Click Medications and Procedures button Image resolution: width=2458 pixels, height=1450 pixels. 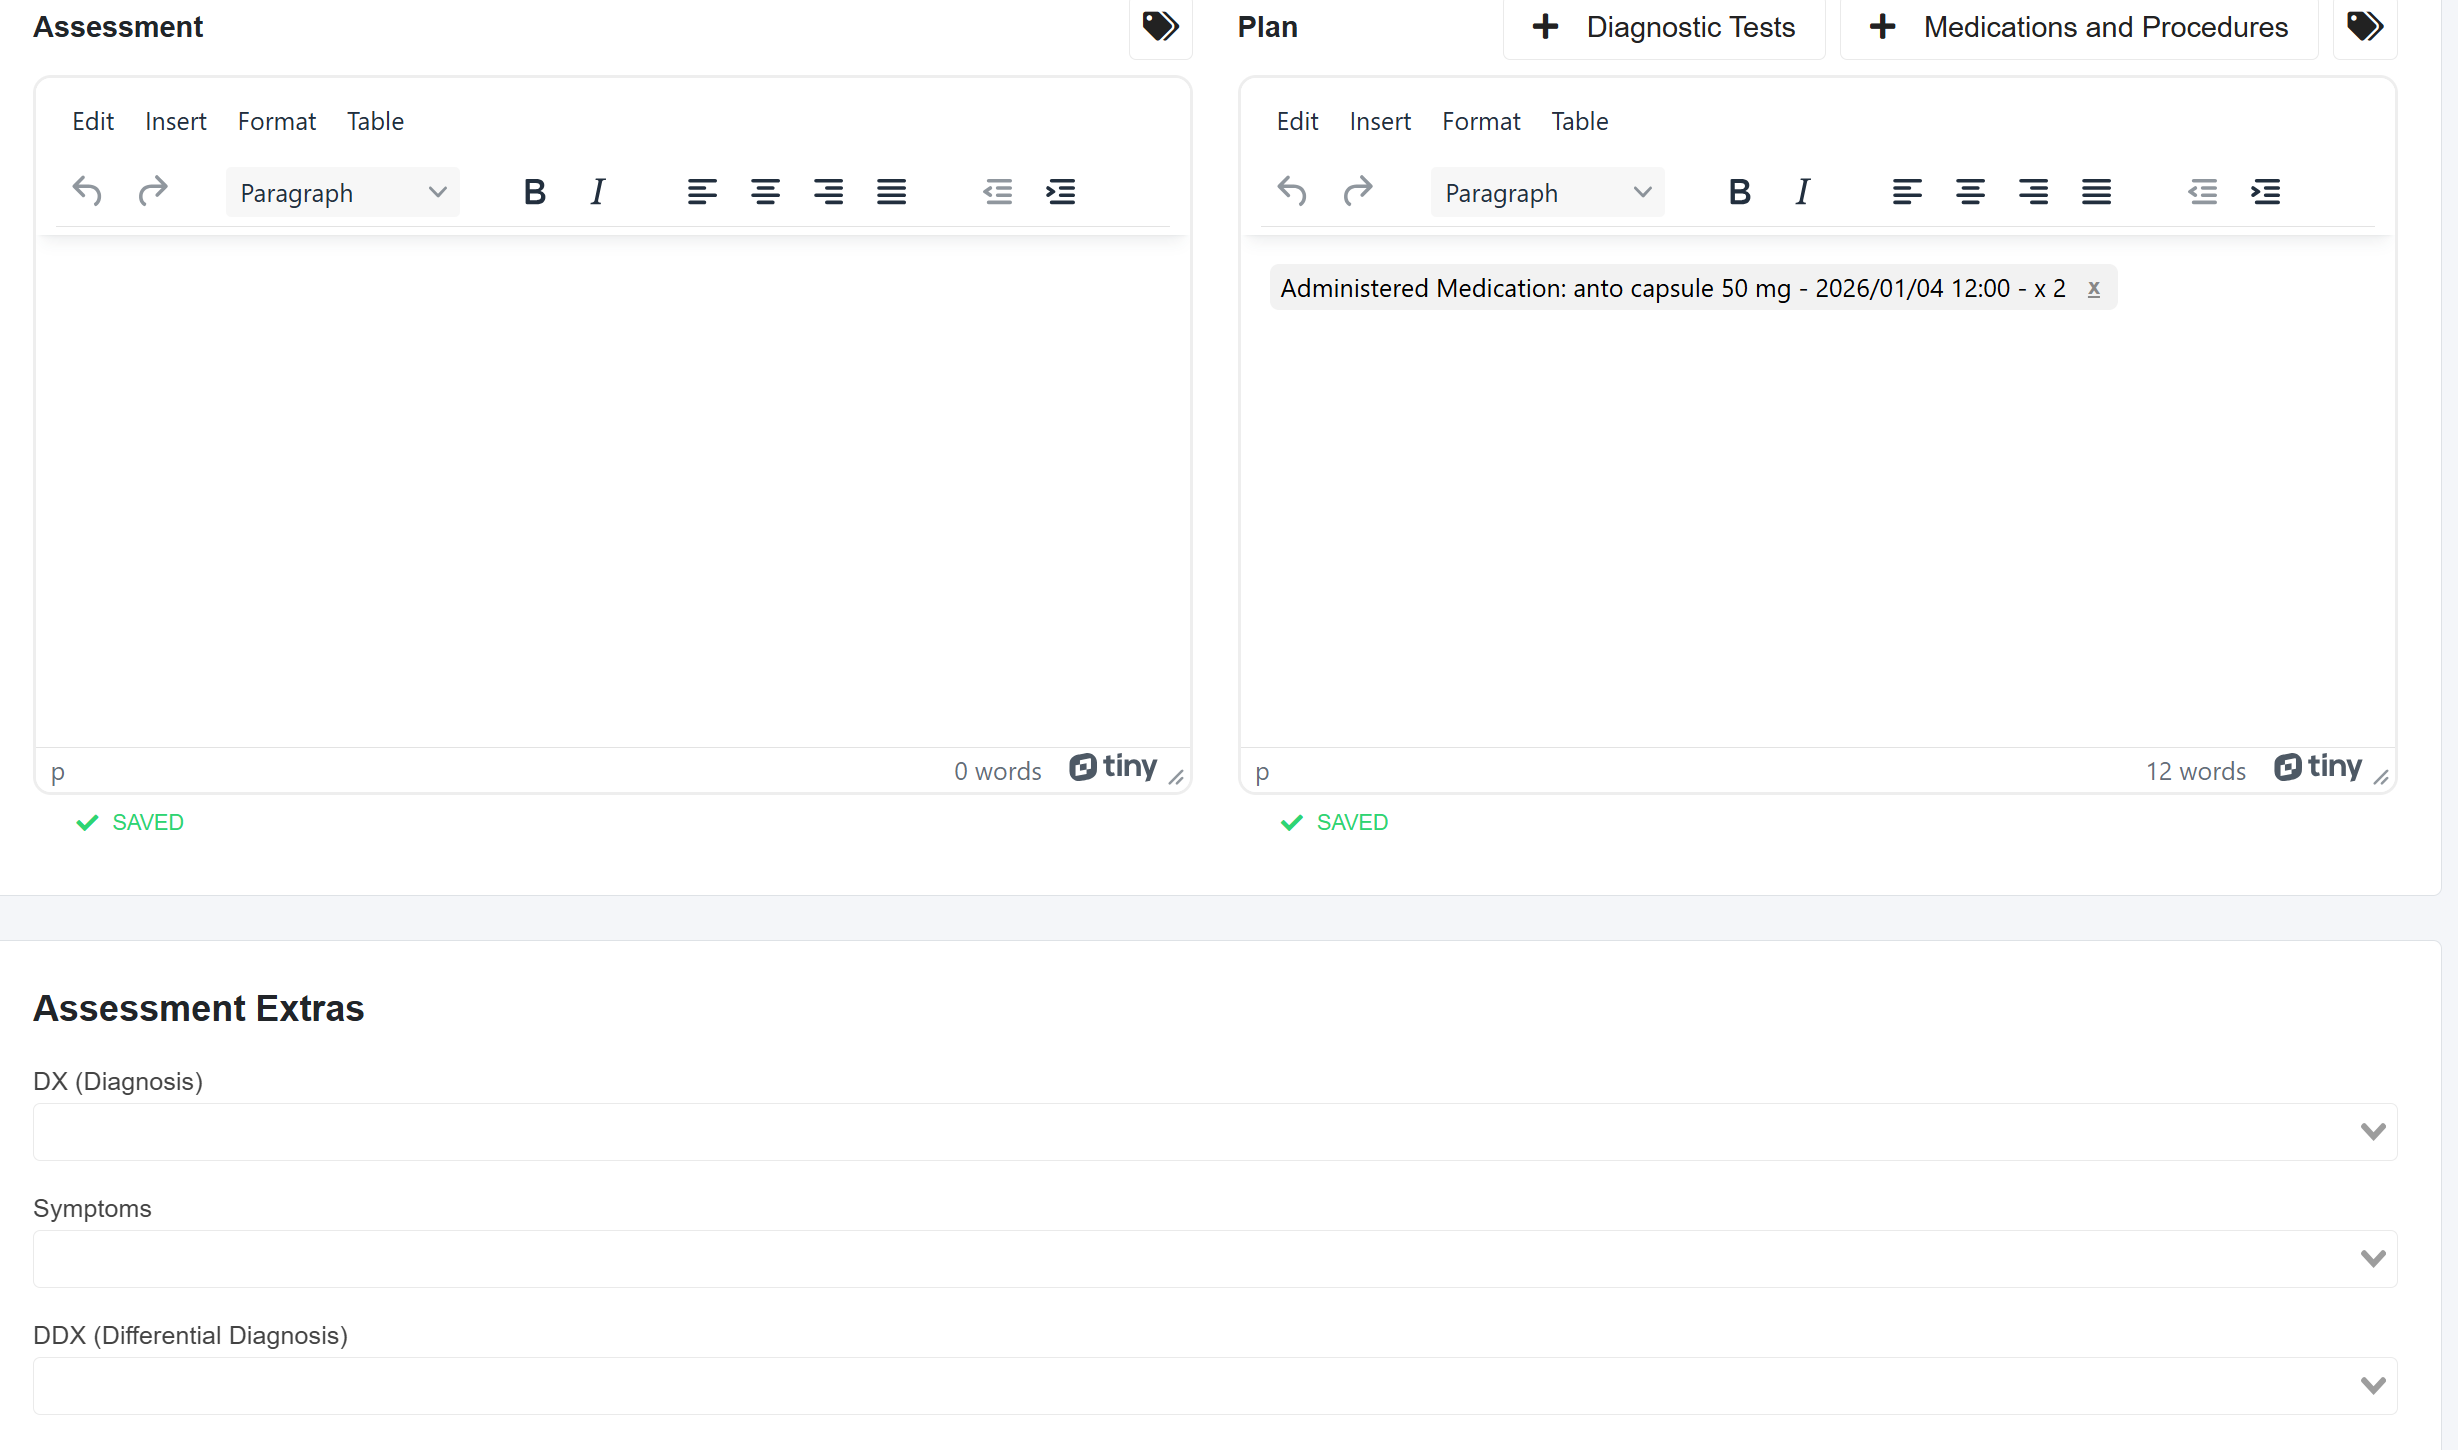2078,28
